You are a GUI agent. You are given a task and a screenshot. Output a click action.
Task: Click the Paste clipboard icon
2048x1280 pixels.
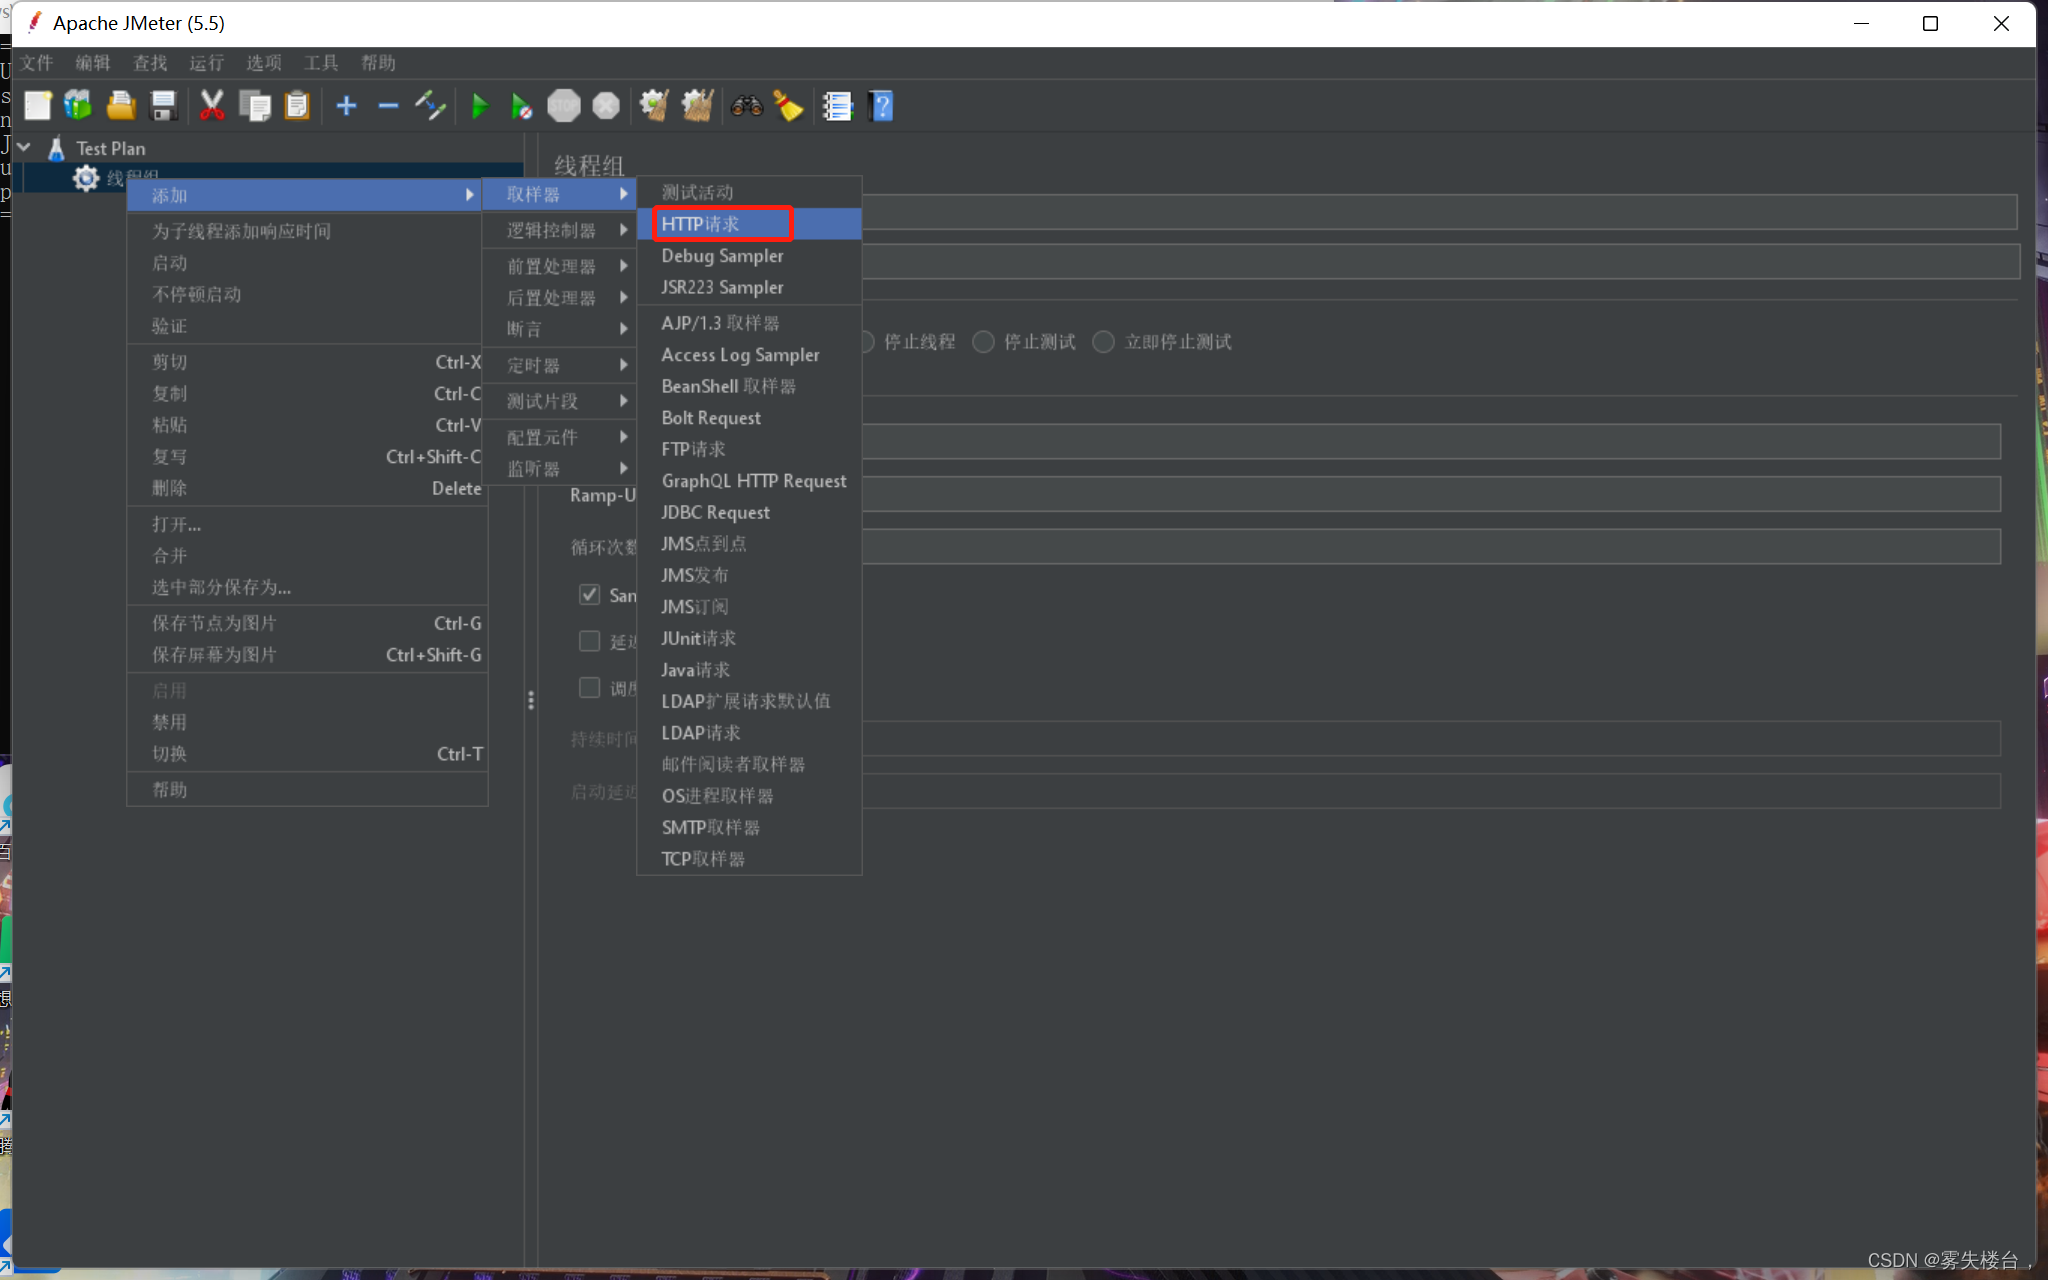point(297,106)
